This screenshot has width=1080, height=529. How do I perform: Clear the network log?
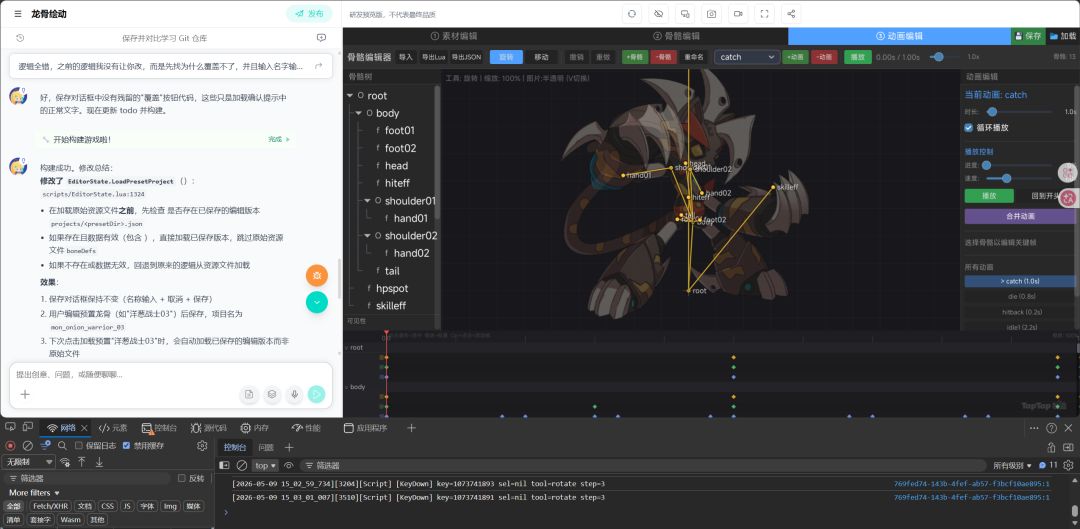click(x=28, y=446)
